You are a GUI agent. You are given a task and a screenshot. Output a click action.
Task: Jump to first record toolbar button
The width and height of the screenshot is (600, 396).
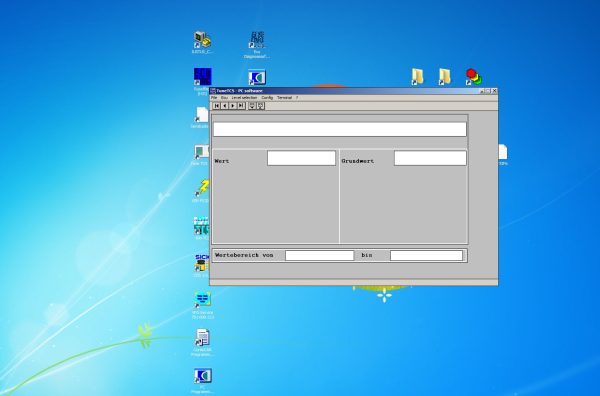217,106
